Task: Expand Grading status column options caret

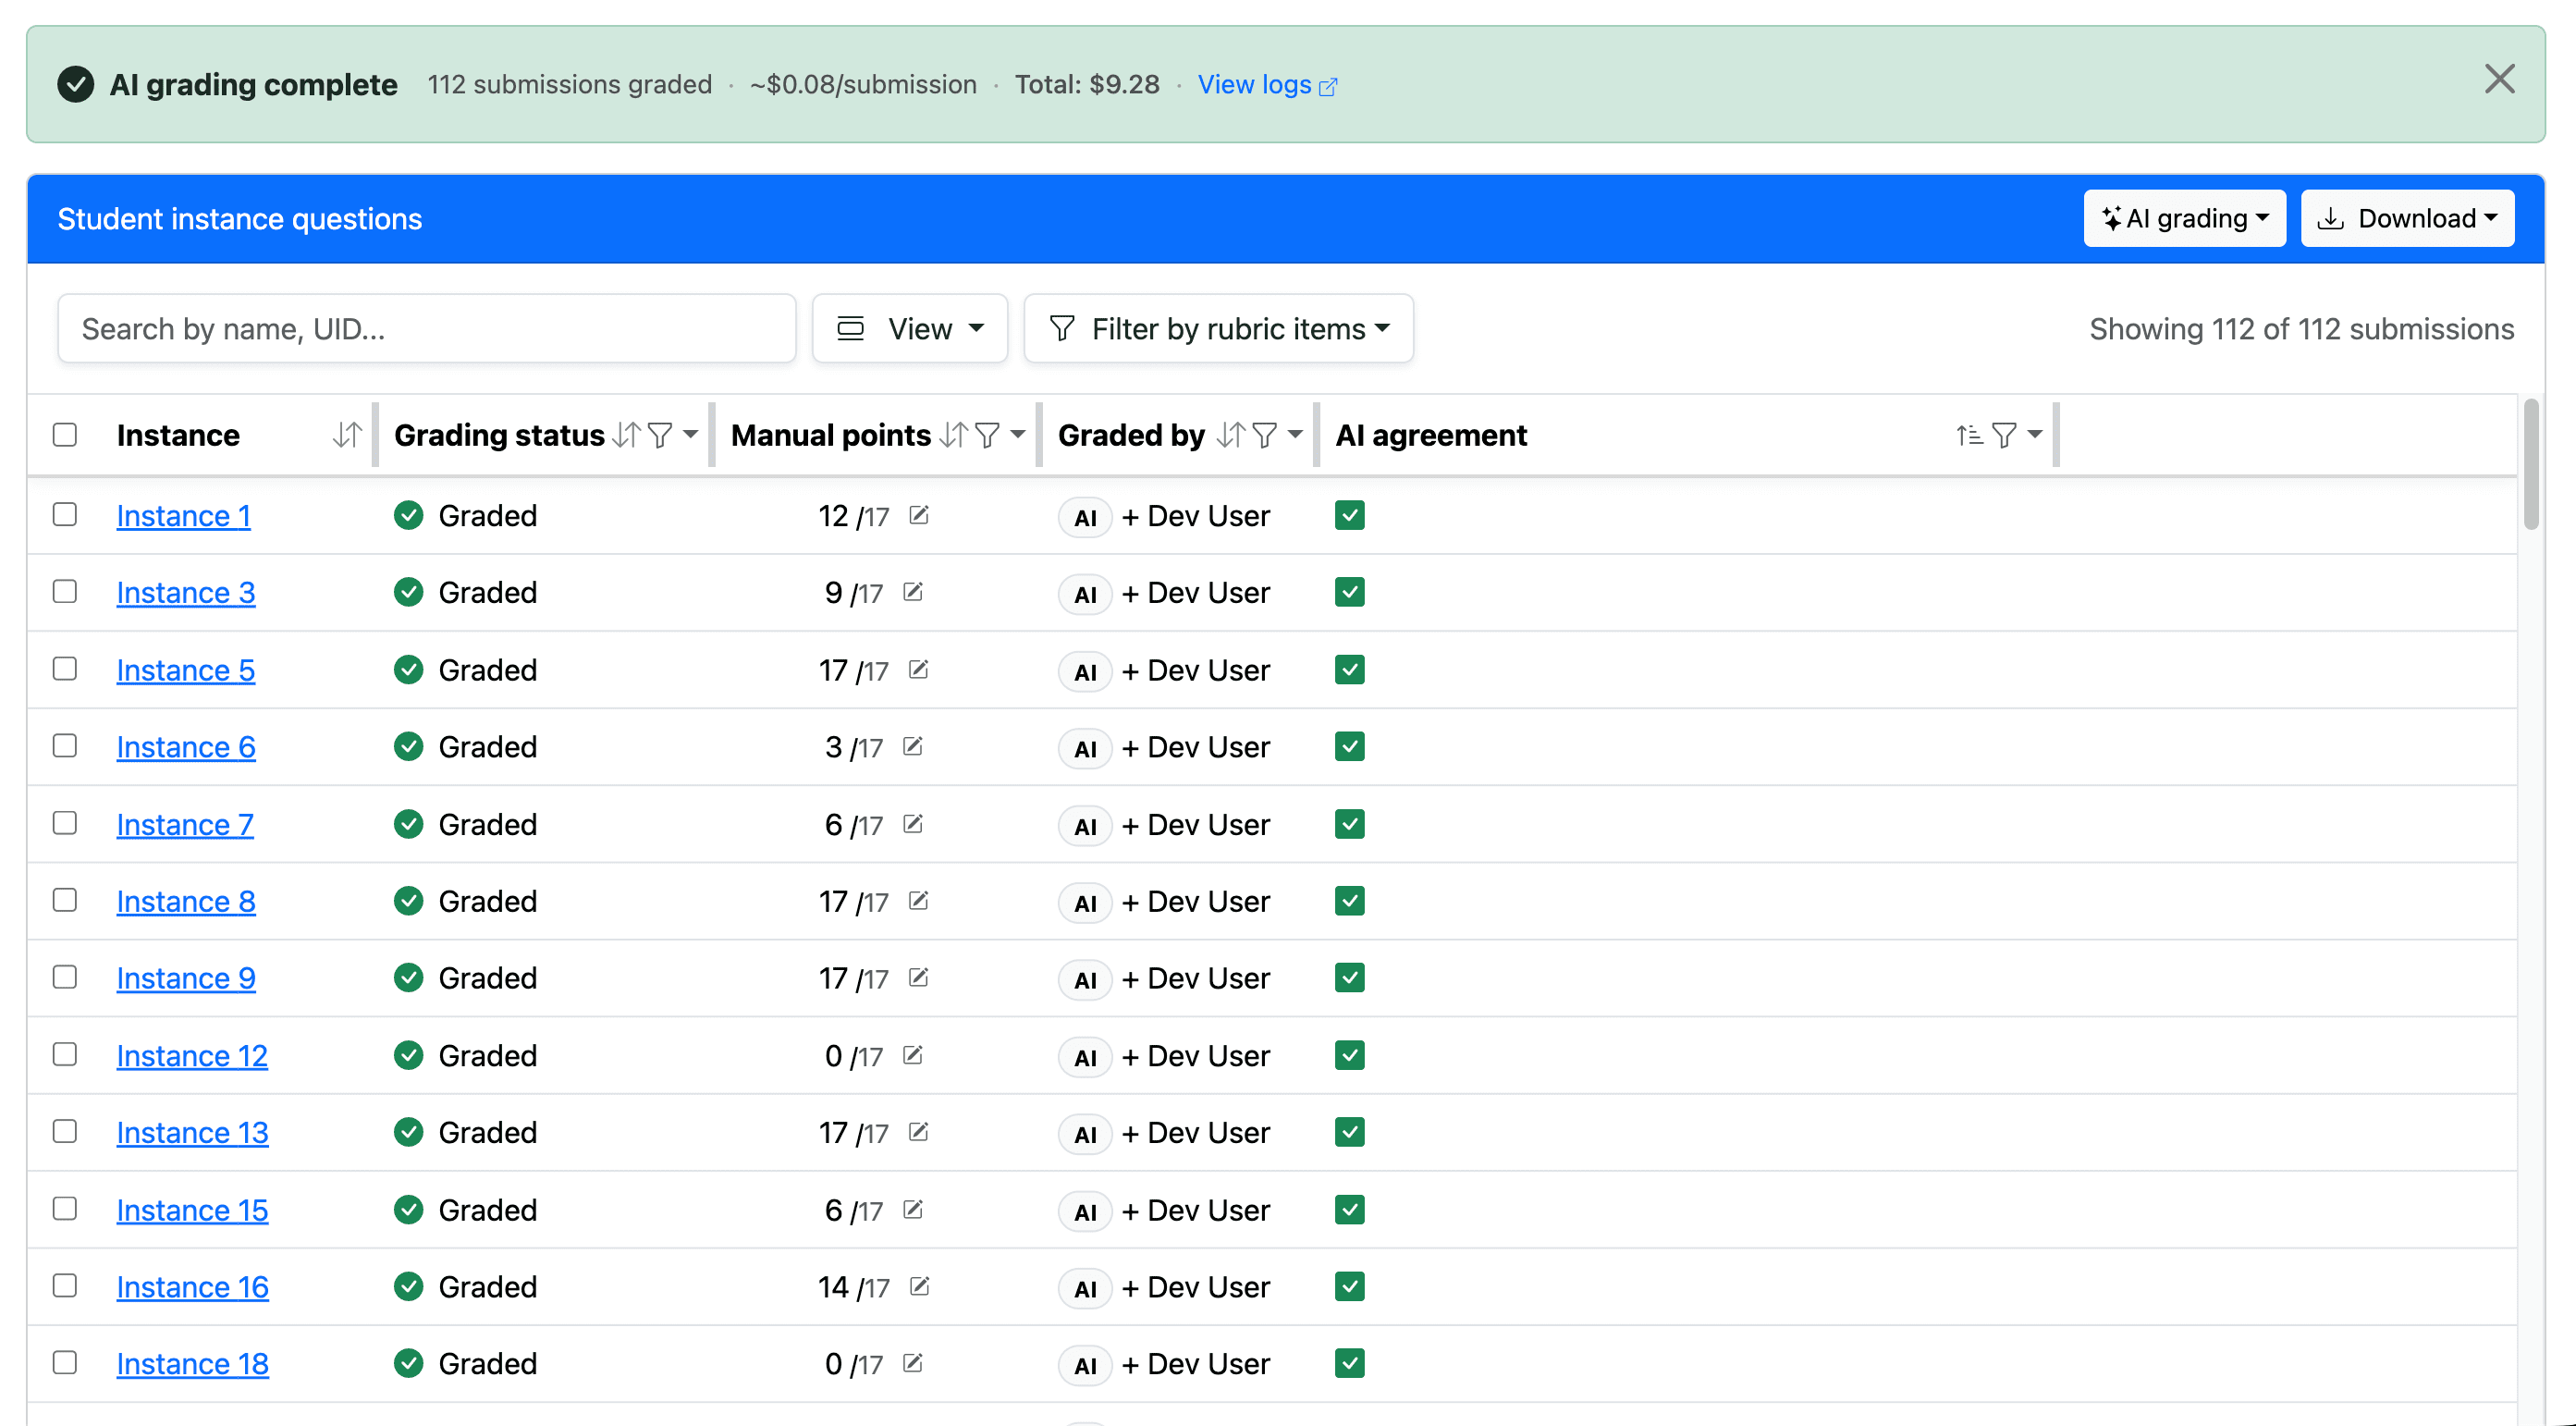Action: [x=690, y=435]
